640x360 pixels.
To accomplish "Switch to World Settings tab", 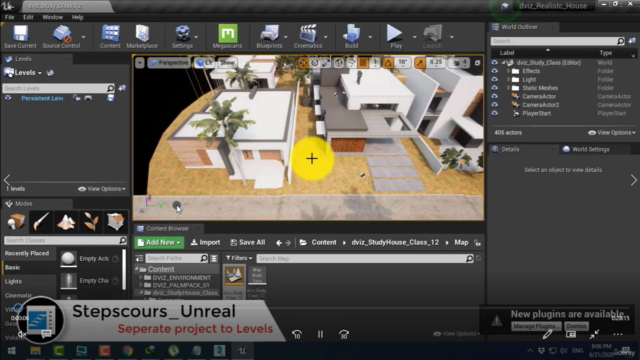I will tap(590, 149).
